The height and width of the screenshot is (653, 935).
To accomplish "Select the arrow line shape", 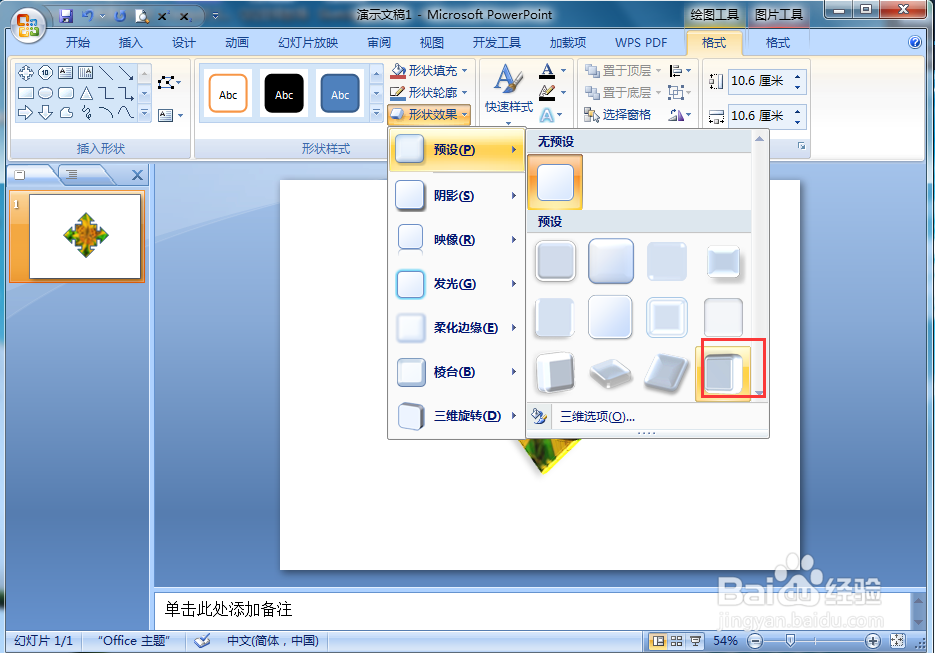I will [x=126, y=73].
